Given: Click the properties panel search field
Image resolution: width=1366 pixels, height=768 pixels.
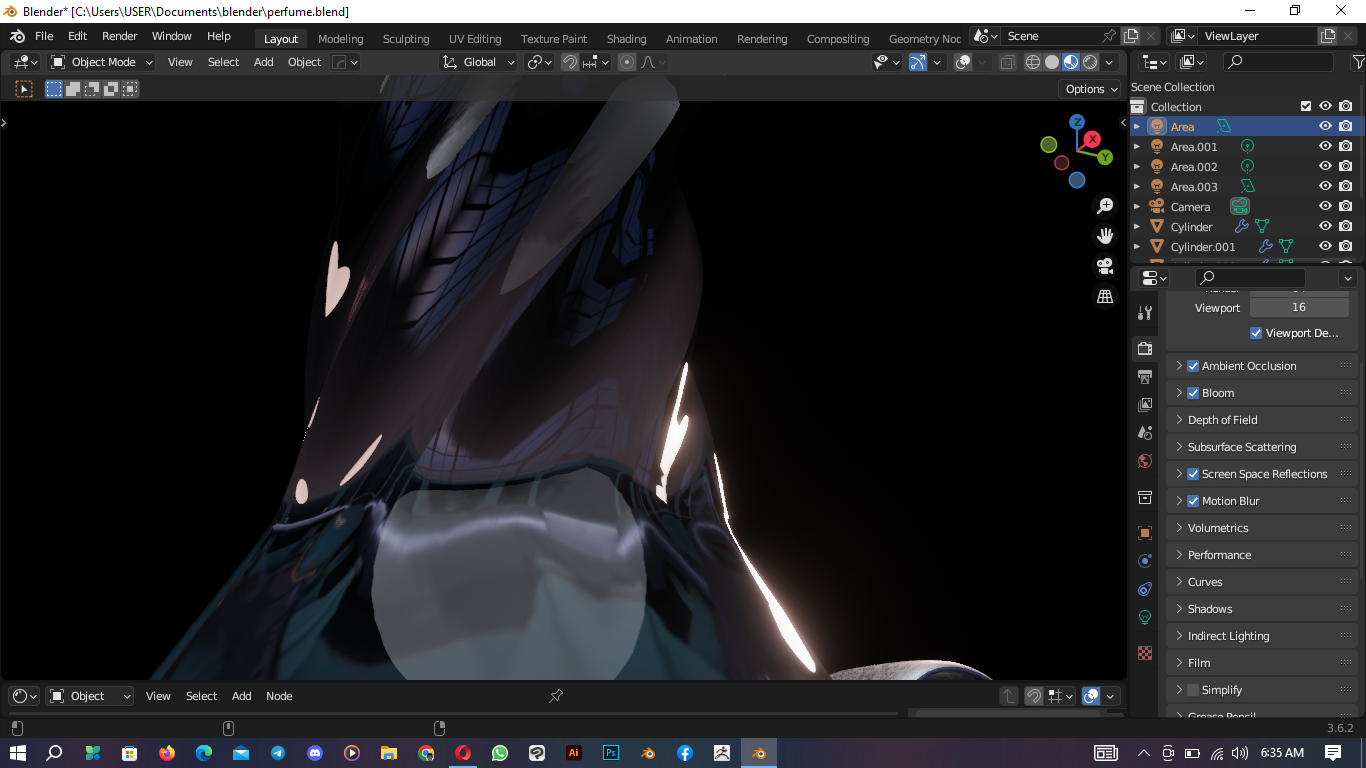Looking at the screenshot, I should click(1251, 277).
